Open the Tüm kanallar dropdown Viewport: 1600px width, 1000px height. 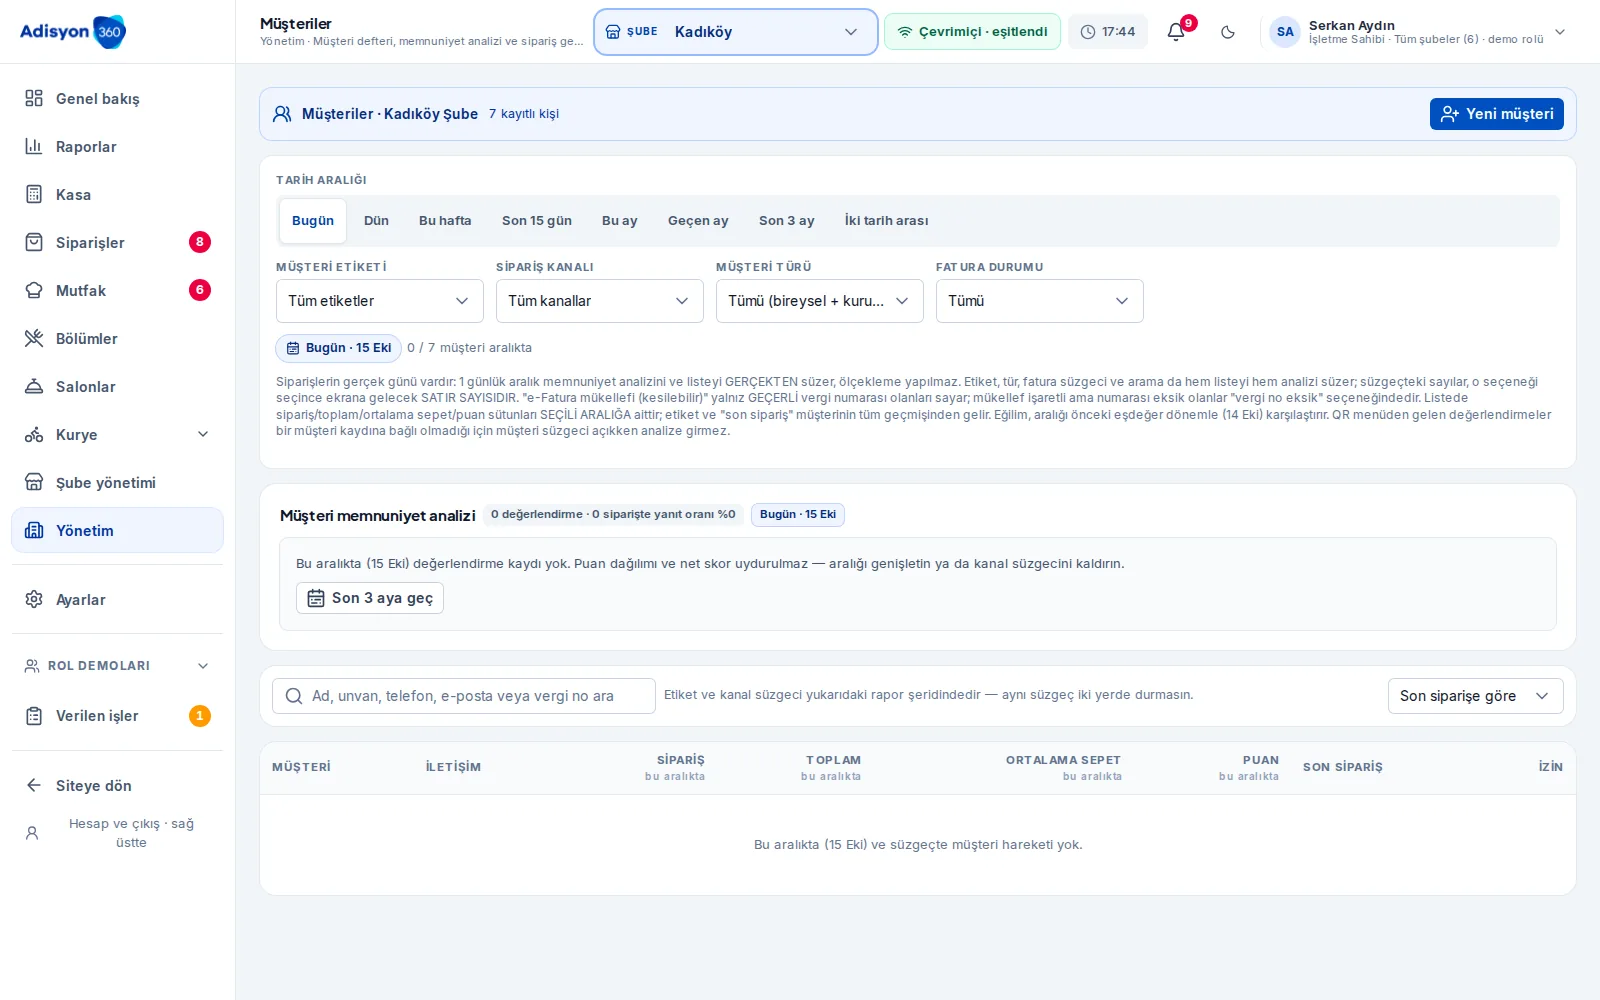(600, 301)
